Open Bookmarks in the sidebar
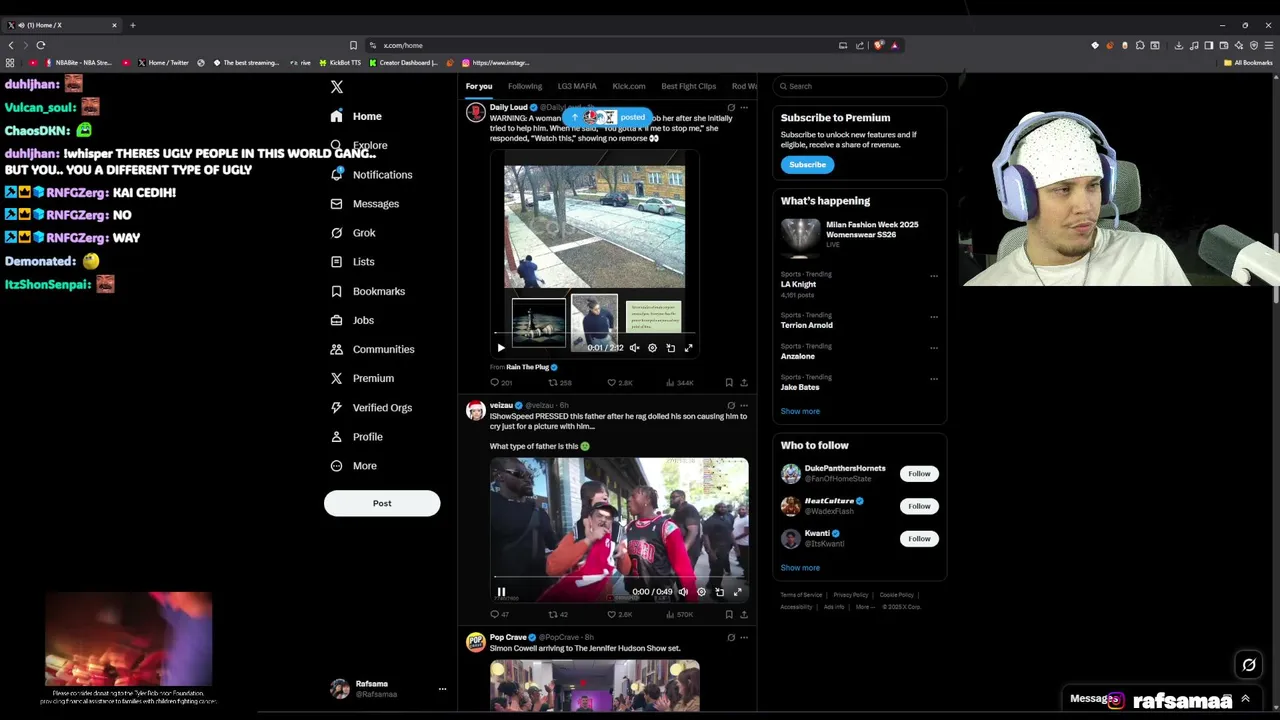The width and height of the screenshot is (1280, 720). 367,291
